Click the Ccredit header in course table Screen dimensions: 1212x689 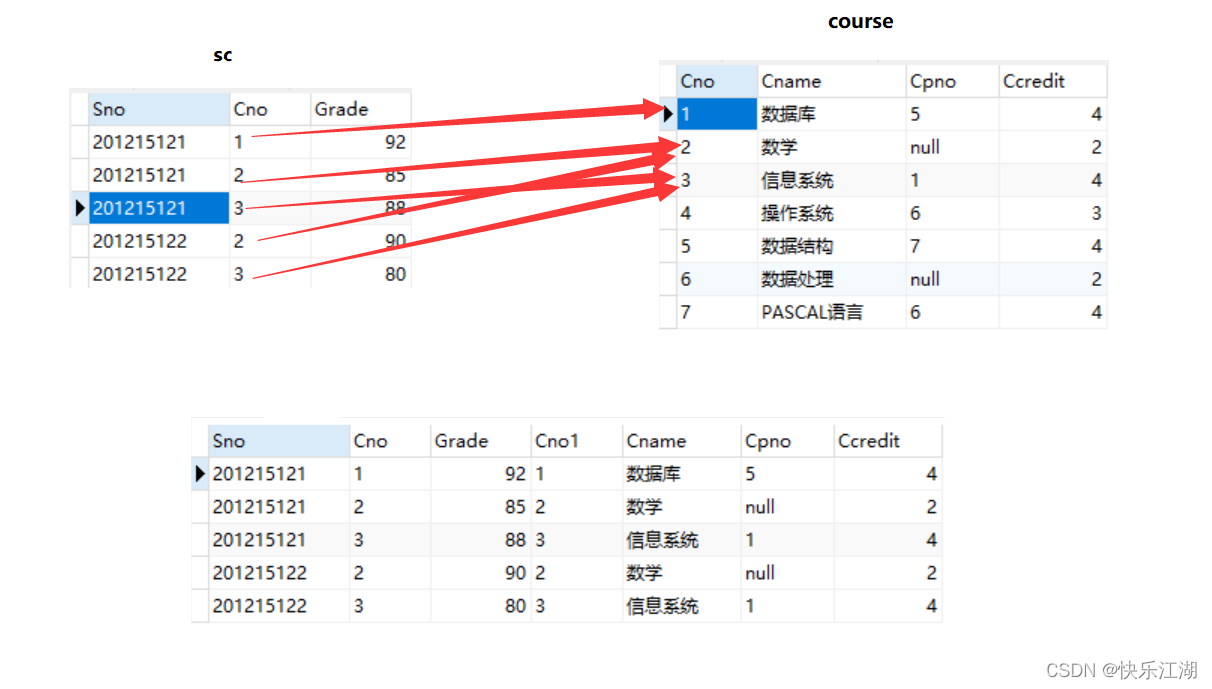(x=1053, y=81)
